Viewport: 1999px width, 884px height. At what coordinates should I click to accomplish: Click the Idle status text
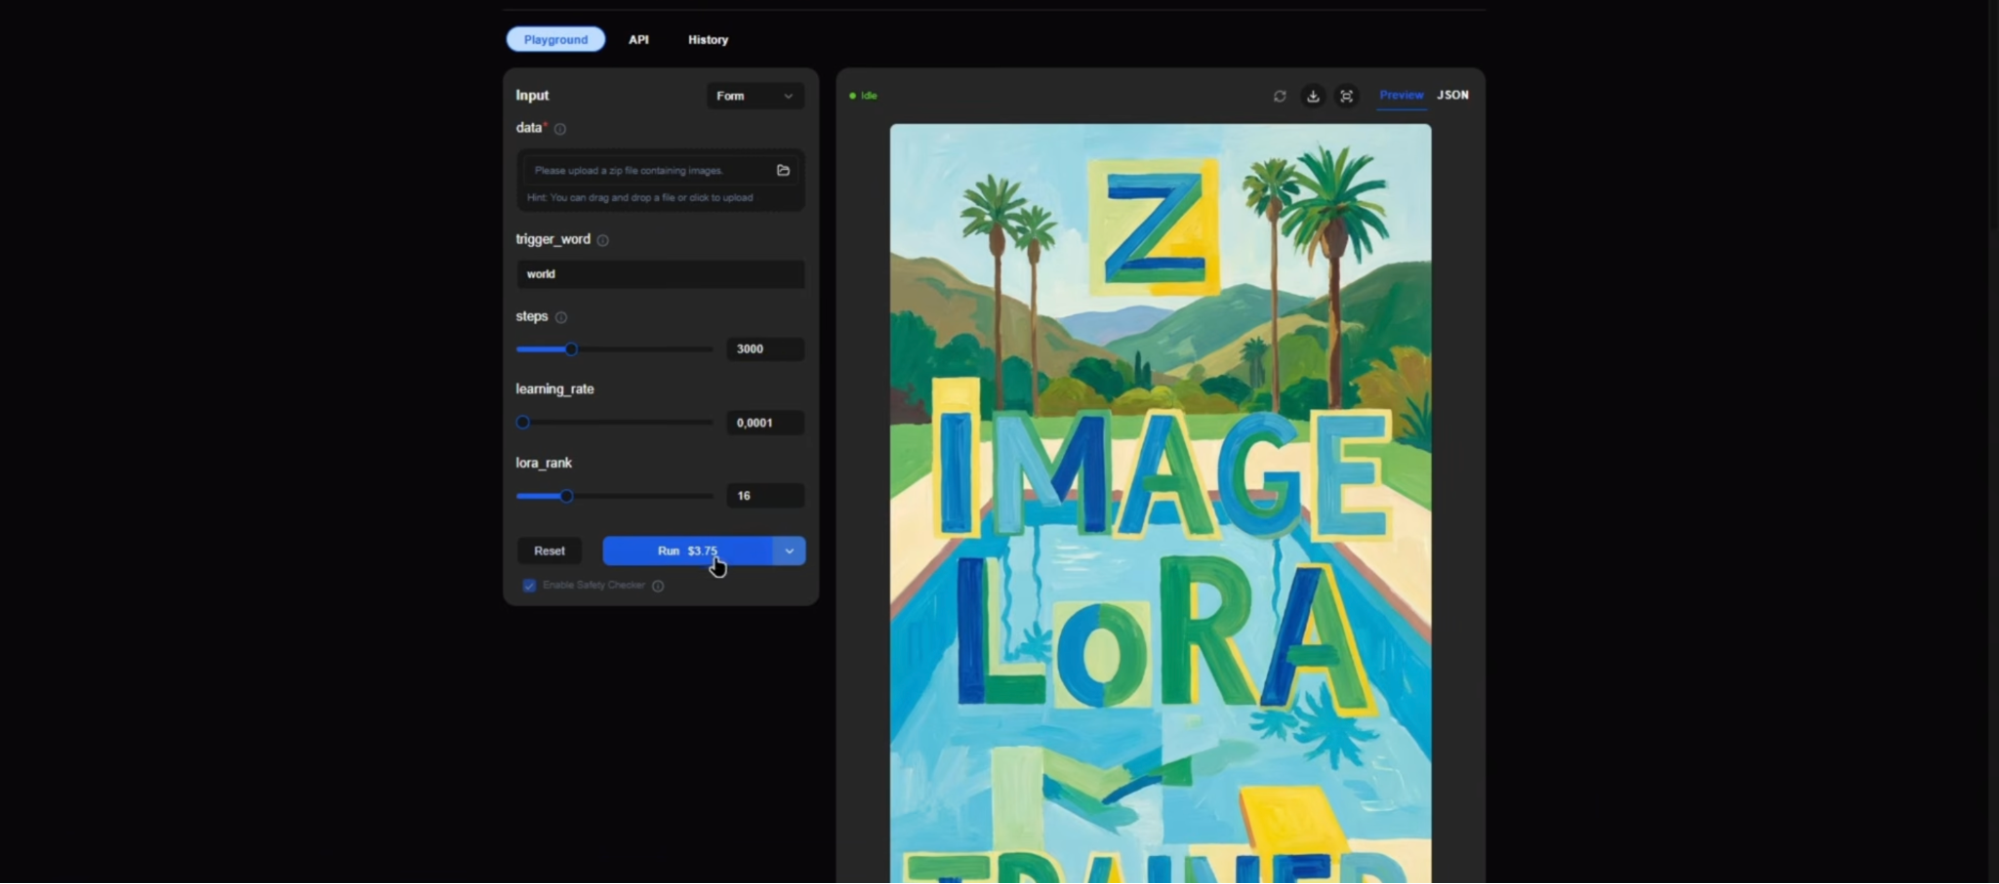click(x=869, y=96)
